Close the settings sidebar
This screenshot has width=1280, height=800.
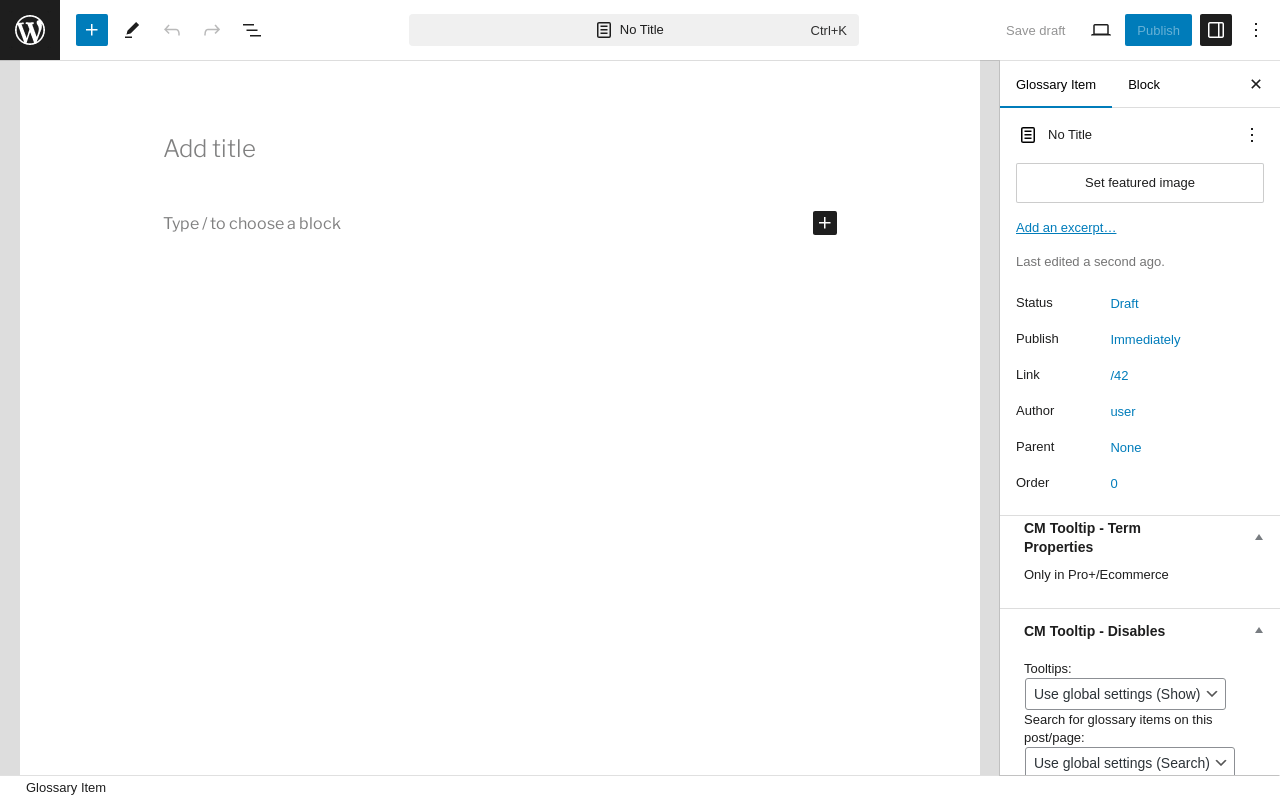coord(1256,84)
